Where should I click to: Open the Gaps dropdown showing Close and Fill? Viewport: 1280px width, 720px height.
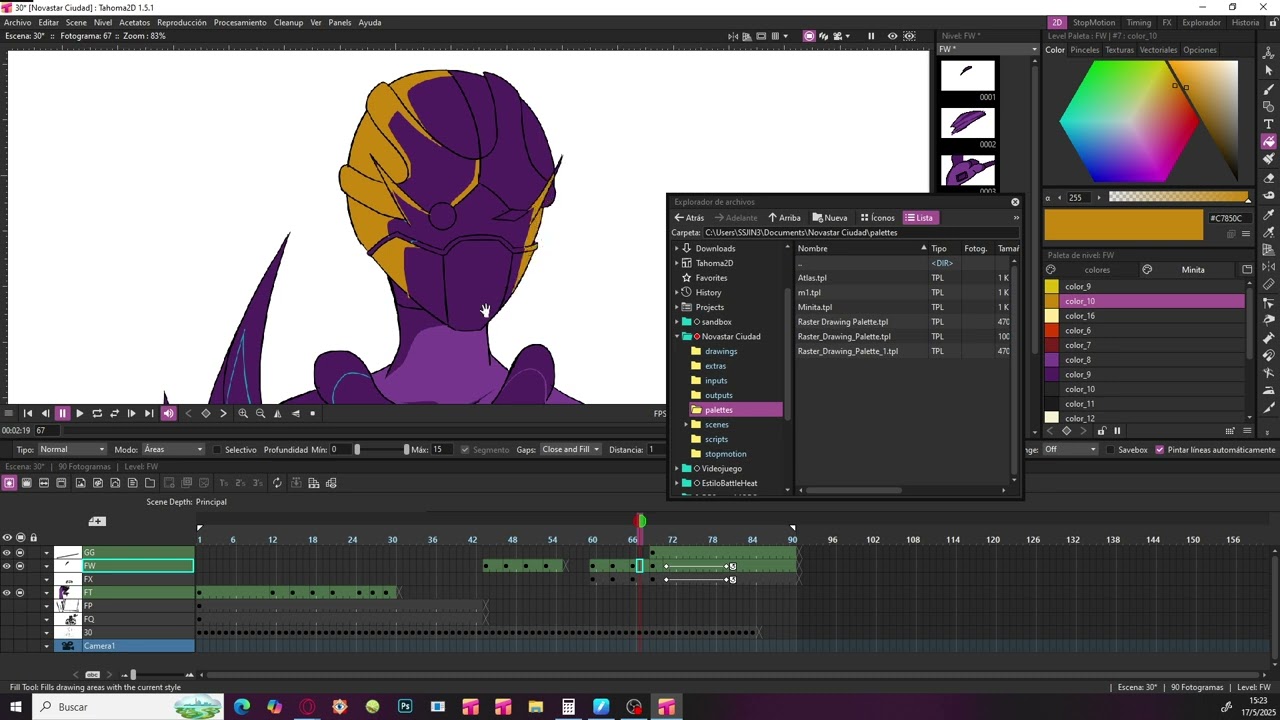pos(571,450)
